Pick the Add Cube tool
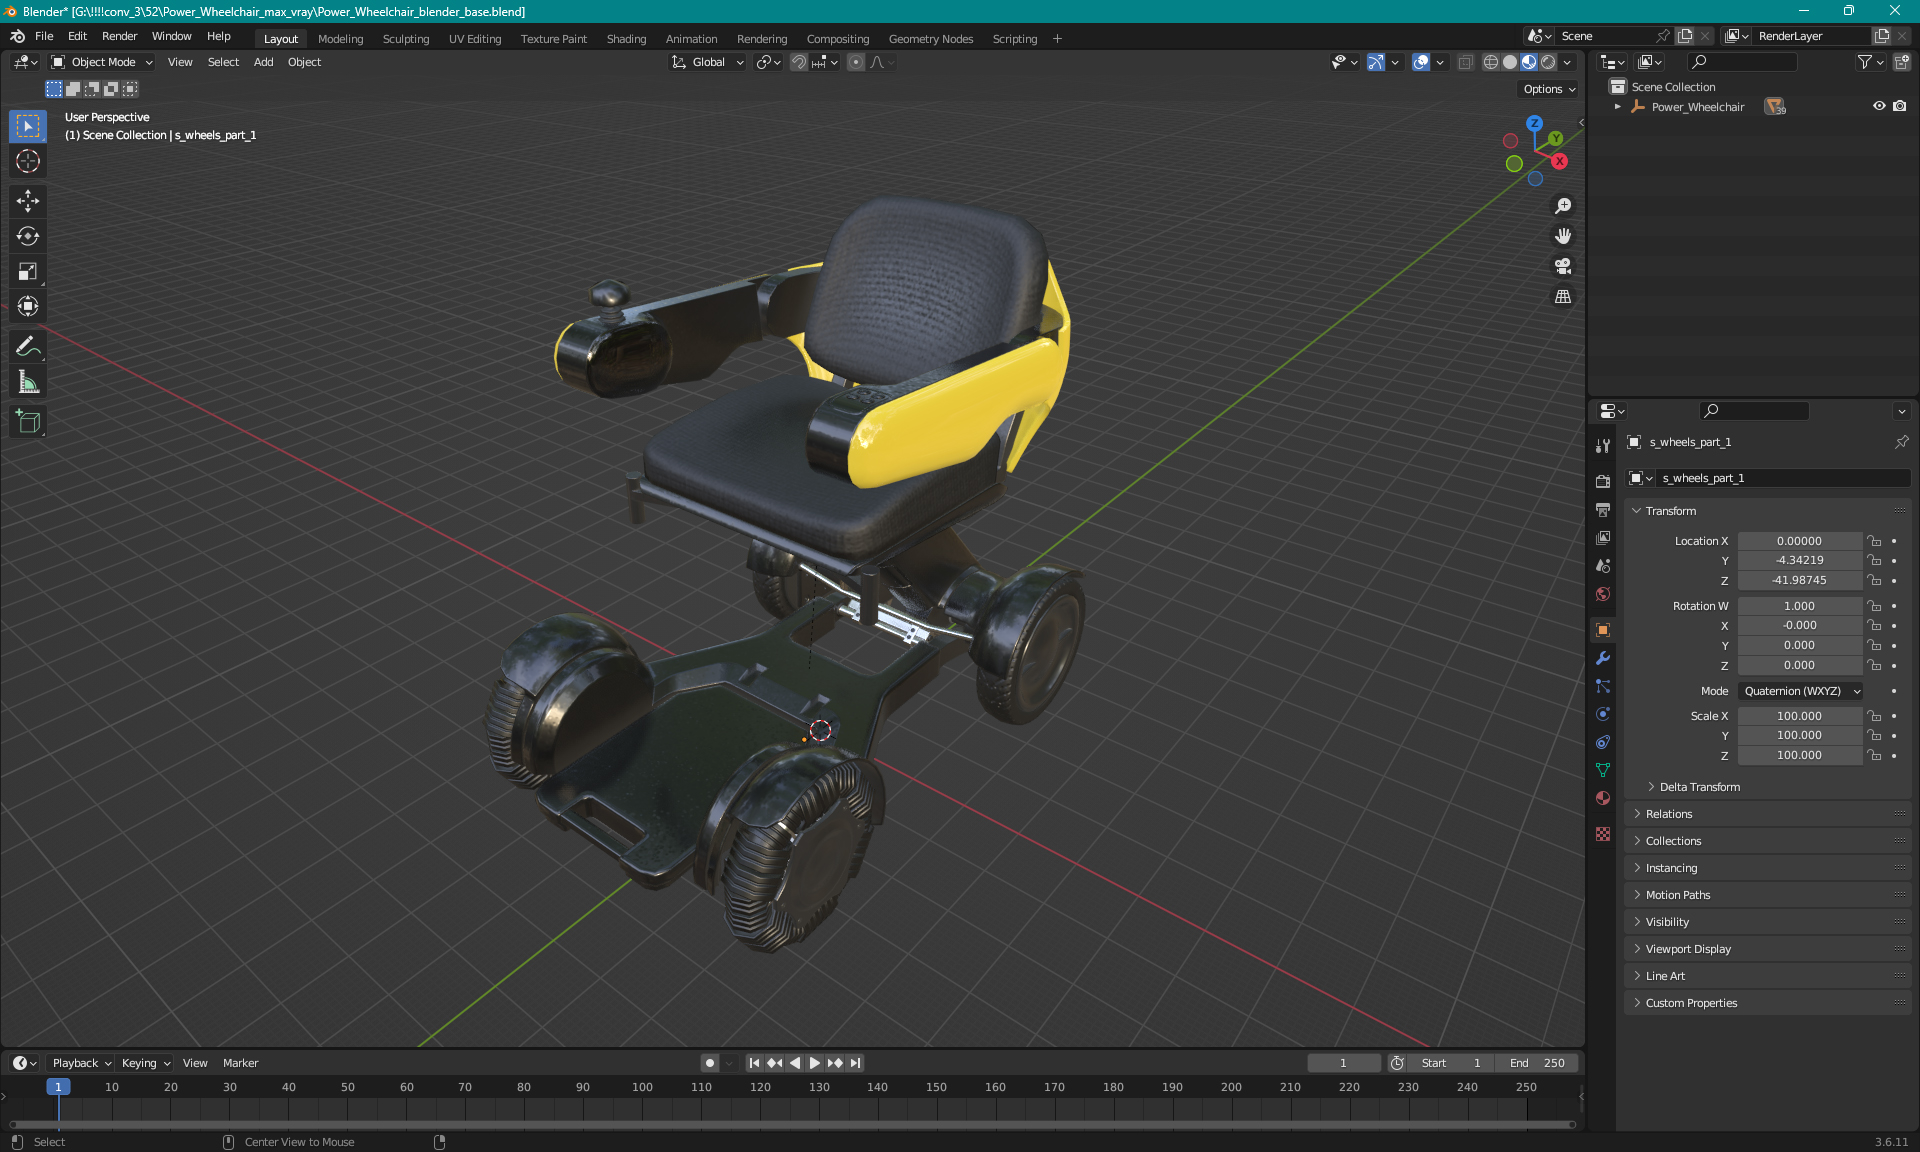Viewport: 1920px width, 1152px height. click(28, 421)
